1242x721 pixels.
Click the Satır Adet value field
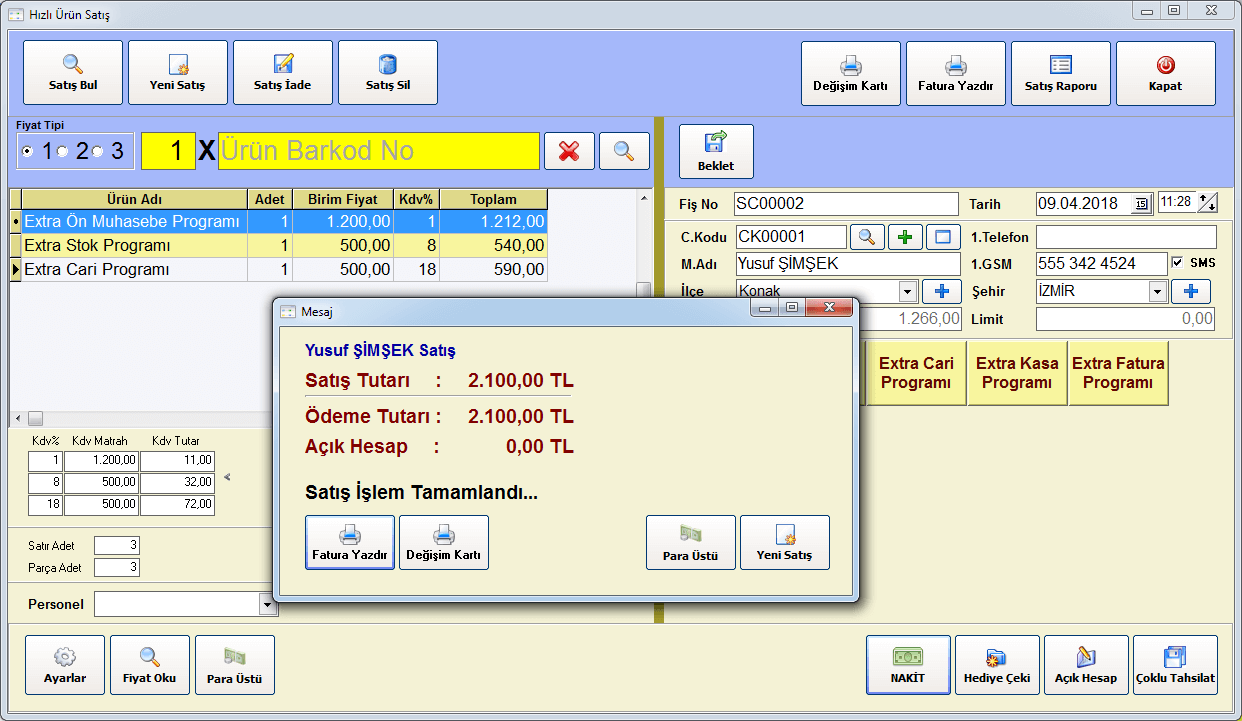coord(117,545)
